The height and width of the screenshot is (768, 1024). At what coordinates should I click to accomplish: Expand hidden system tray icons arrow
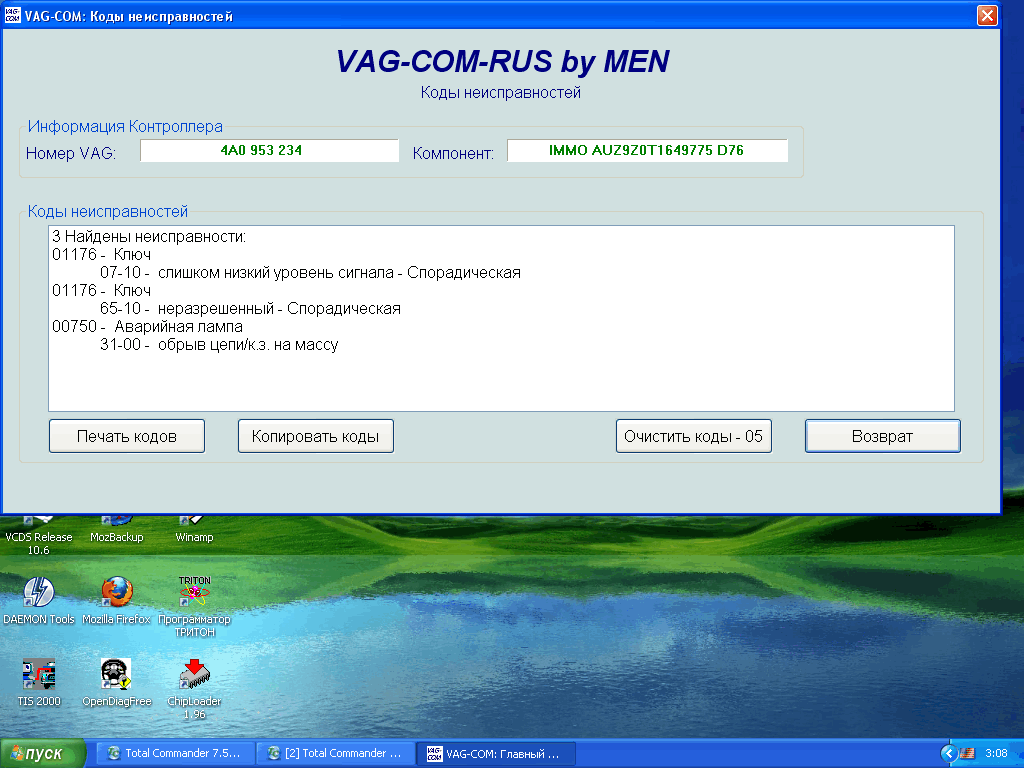pos(949,754)
